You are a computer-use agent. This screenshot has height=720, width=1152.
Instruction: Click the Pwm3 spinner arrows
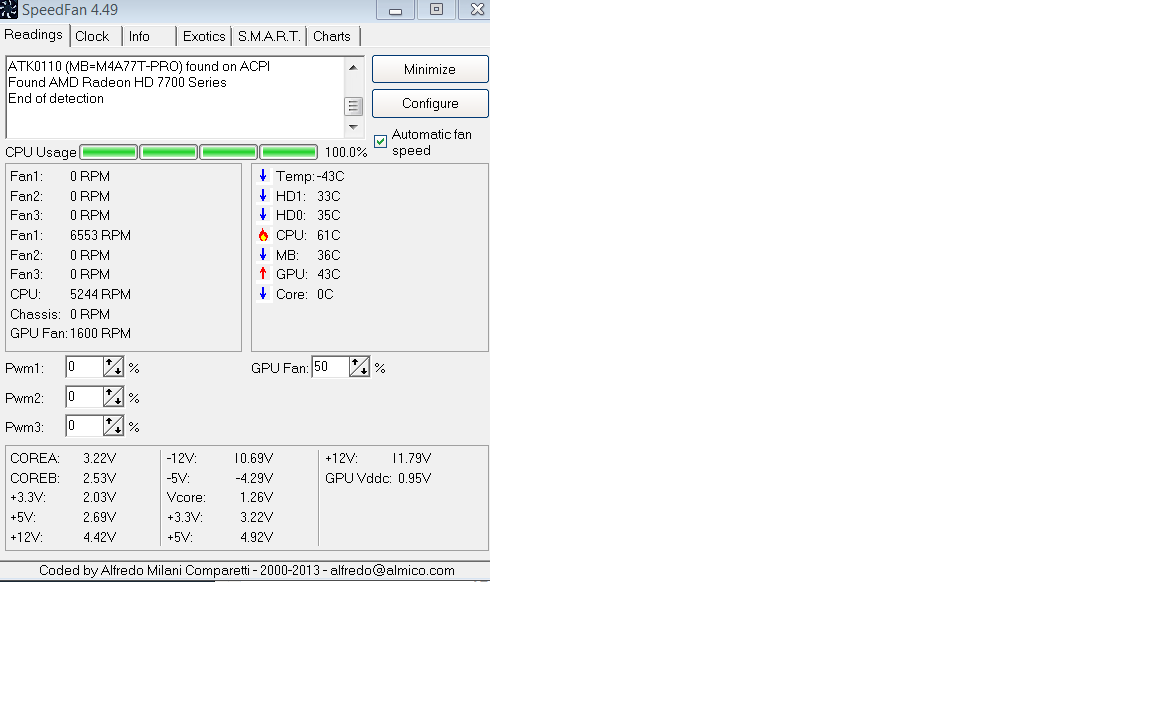(x=113, y=425)
